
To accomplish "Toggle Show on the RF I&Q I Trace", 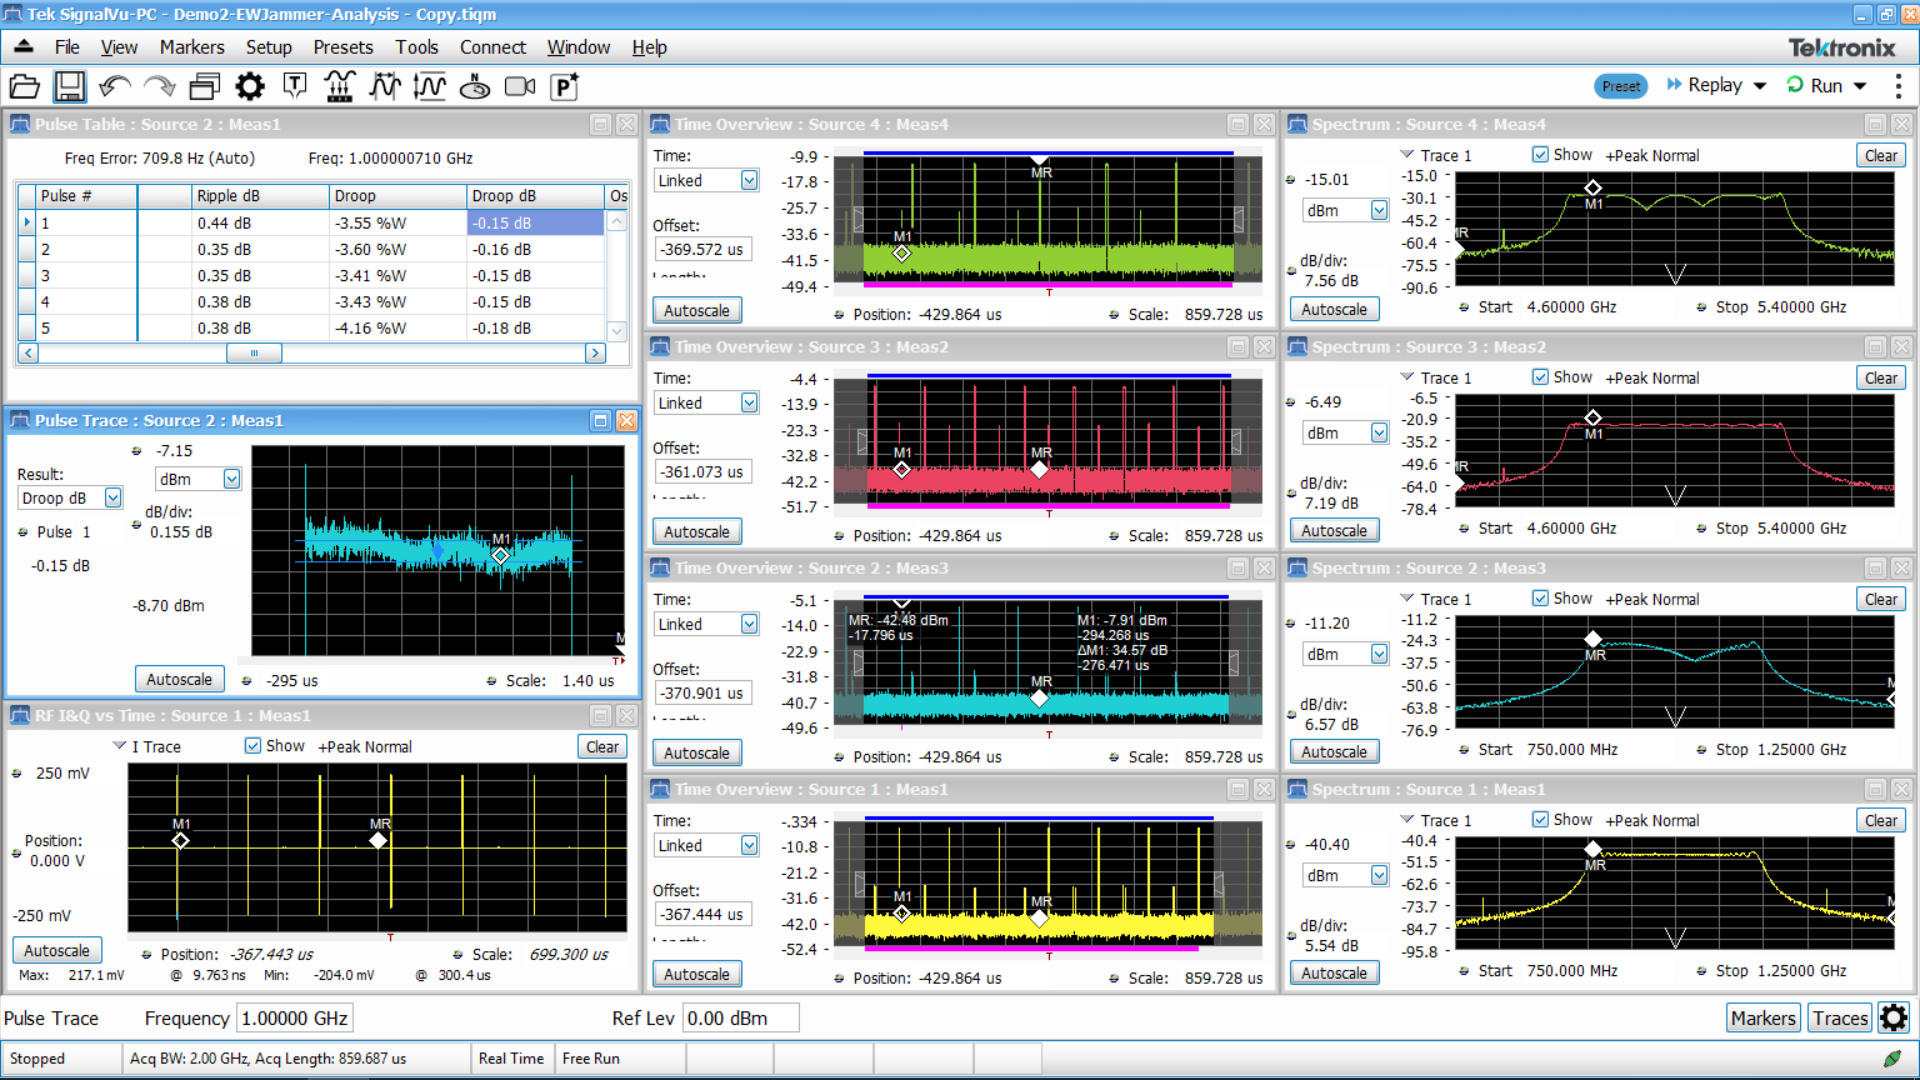I will 253,745.
